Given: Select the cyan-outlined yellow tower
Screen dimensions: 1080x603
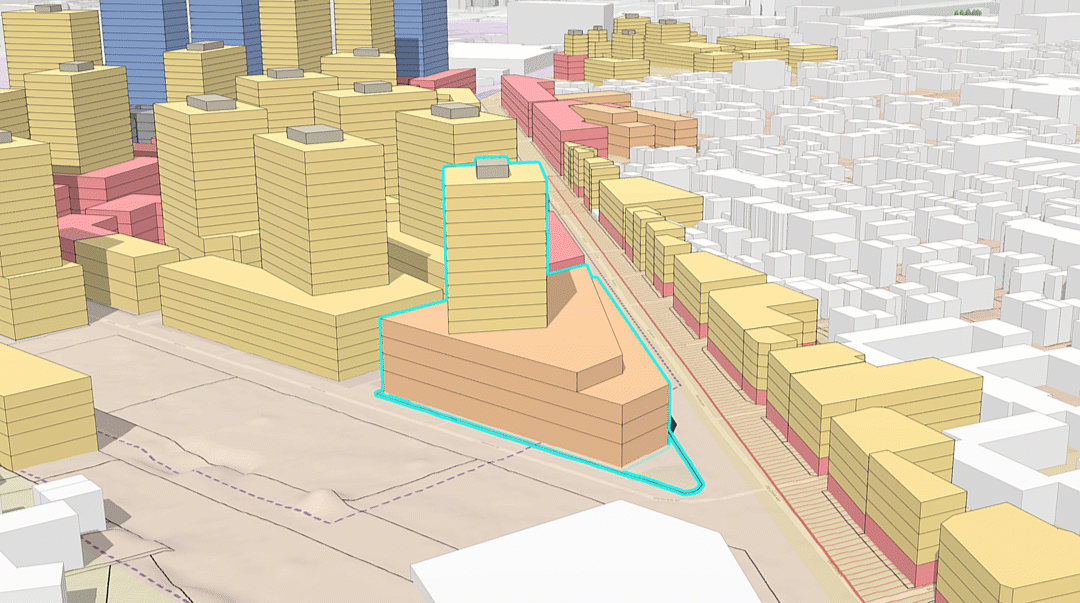Looking at the screenshot, I should [495, 250].
